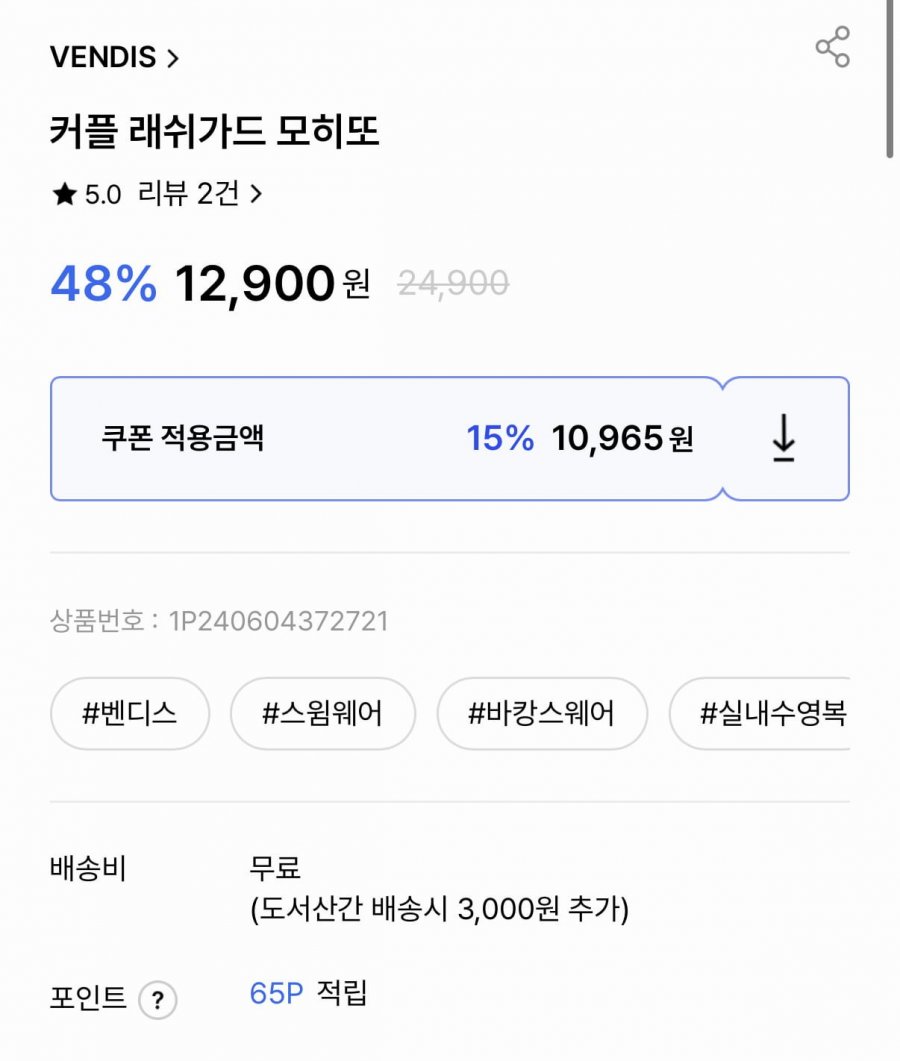The width and height of the screenshot is (900, 1061).
Task: Click the page scrollbar thumb
Action: tap(890, 79)
